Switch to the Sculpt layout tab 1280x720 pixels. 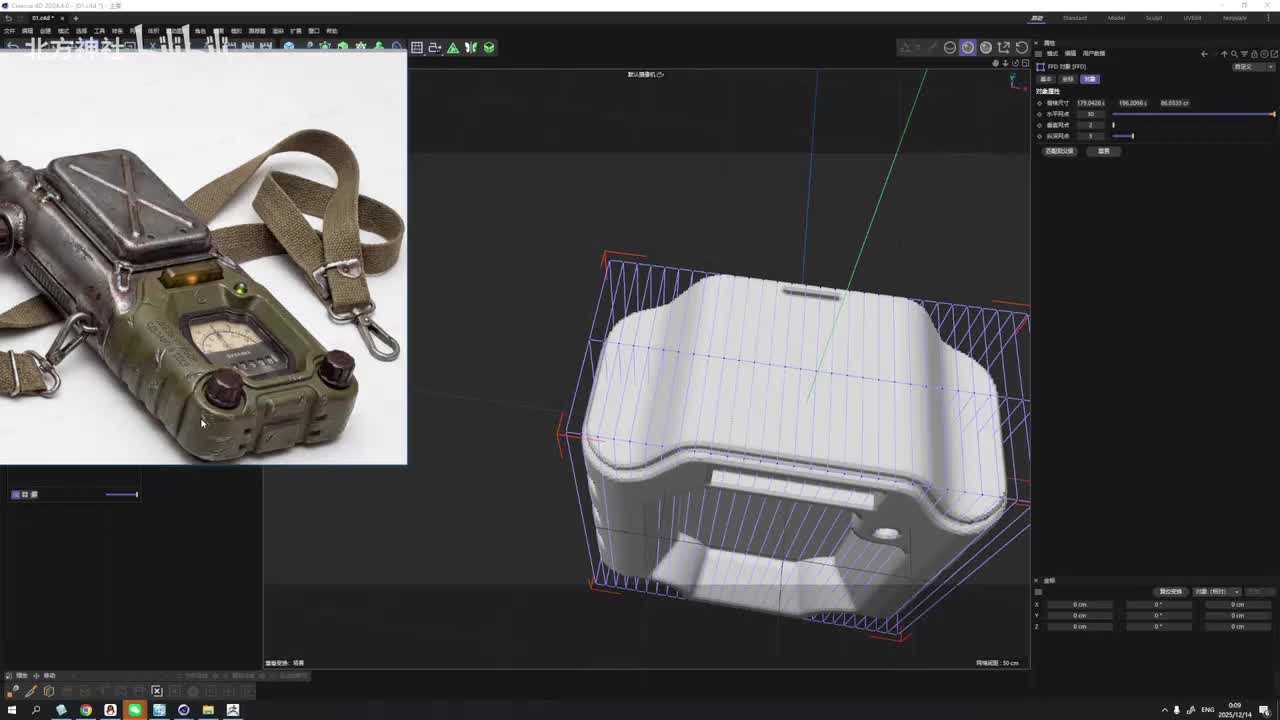(1154, 18)
